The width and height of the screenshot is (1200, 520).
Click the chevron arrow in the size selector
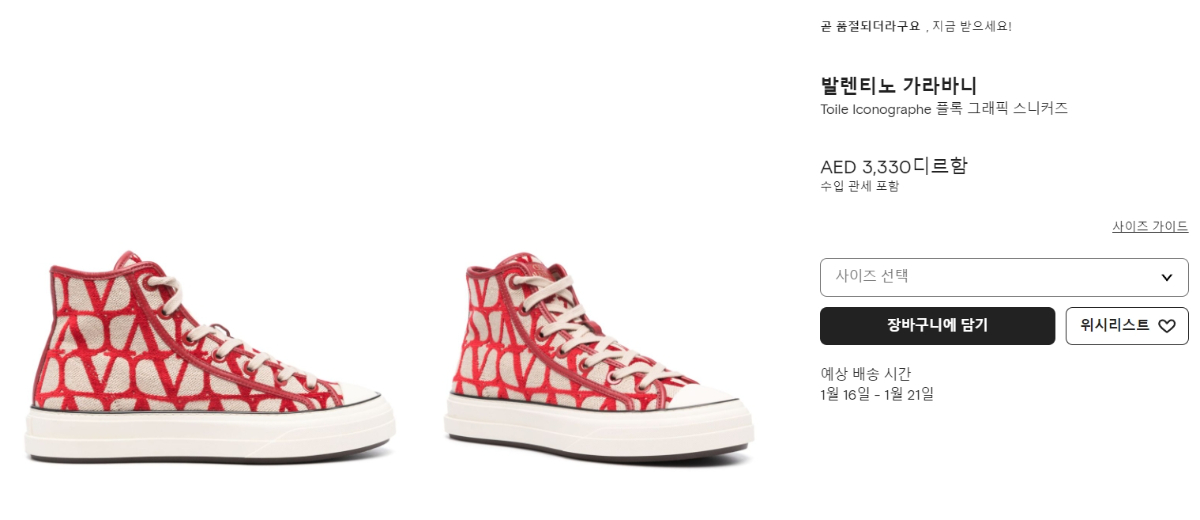click(x=1167, y=277)
